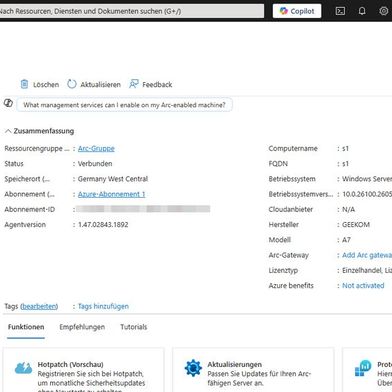The height and width of the screenshot is (392, 392).
Task: Switch to the Tutorials tab
Action: pyautogui.click(x=134, y=327)
